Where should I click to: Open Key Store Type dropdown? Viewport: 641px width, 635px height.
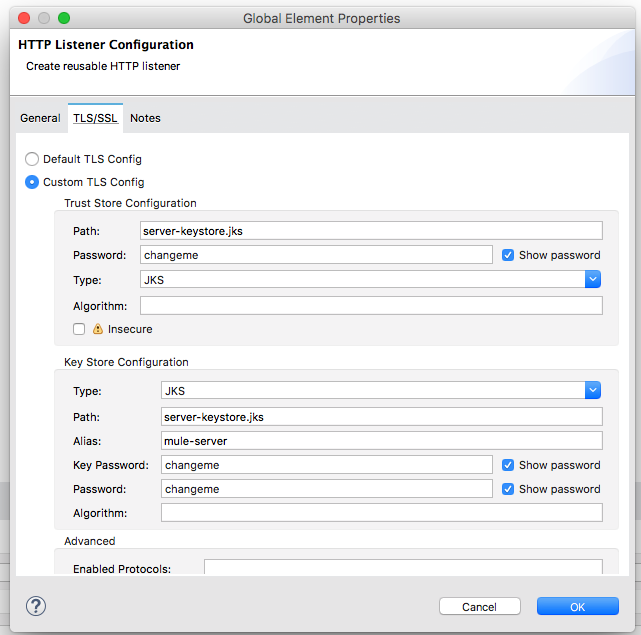[592, 391]
